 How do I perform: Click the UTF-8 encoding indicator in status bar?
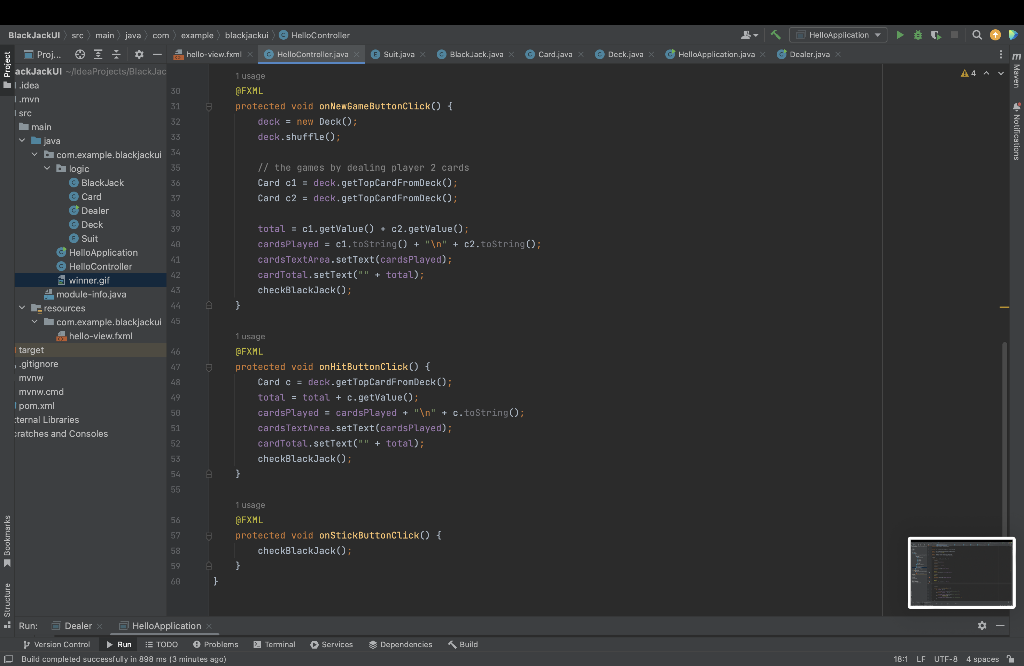tap(946, 659)
